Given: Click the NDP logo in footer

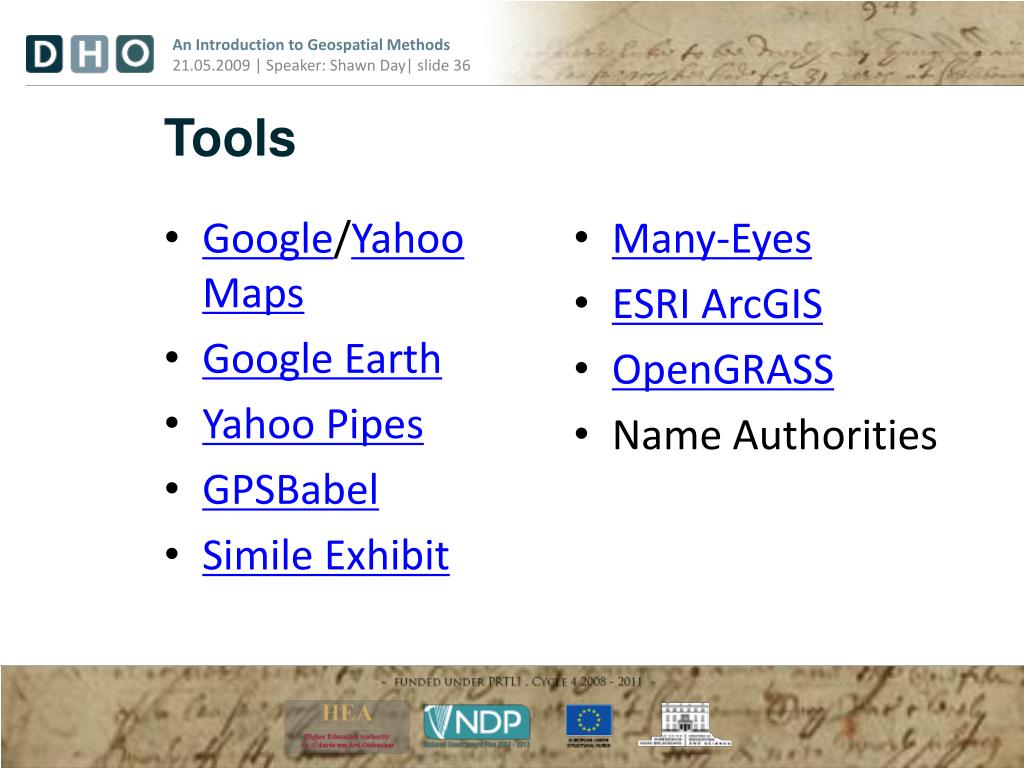Looking at the screenshot, I should click(477, 725).
